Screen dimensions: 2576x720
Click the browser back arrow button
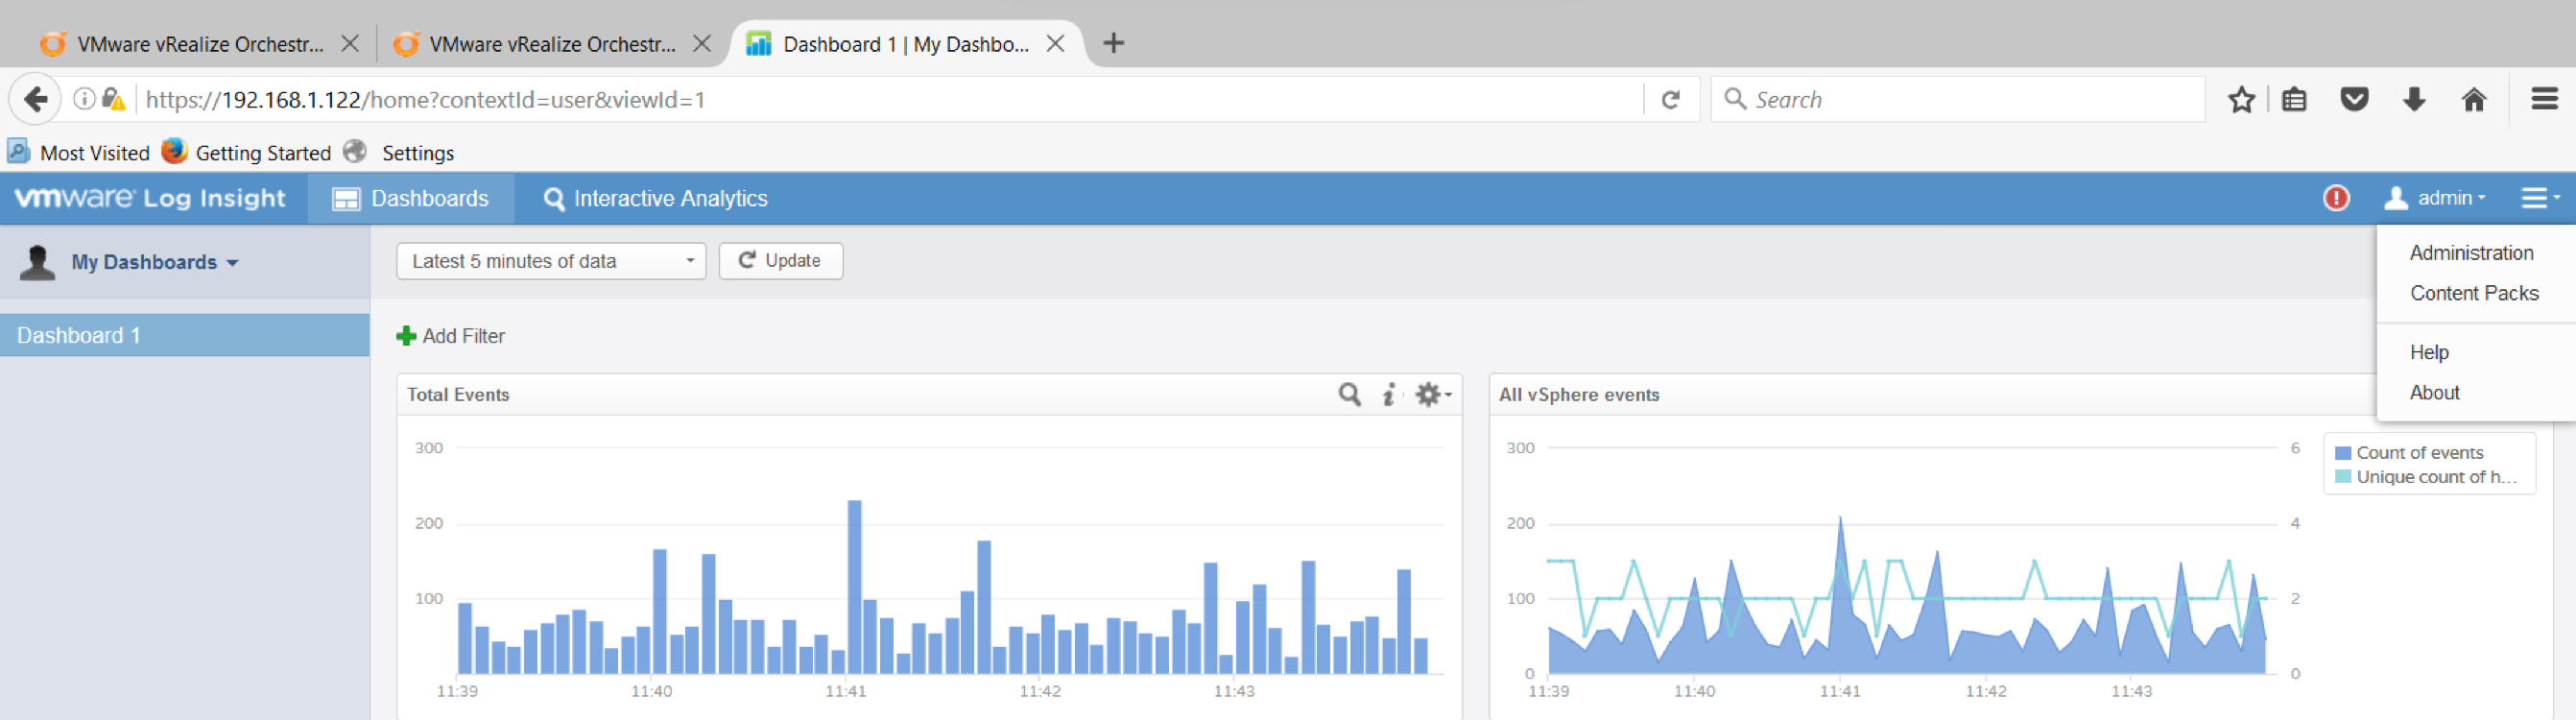pos(35,99)
